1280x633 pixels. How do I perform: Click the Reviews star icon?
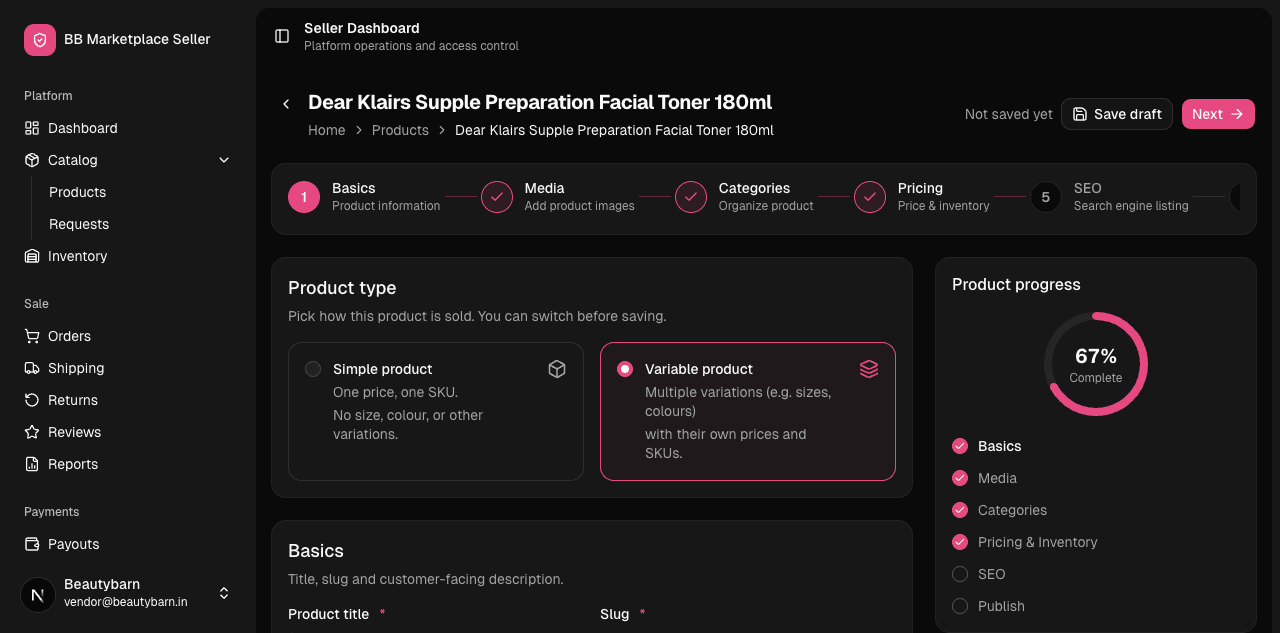[32, 432]
